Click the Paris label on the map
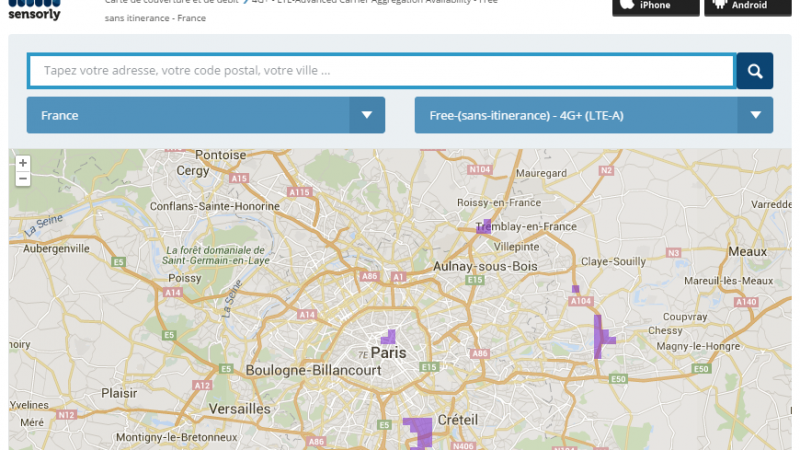The height and width of the screenshot is (450, 800). [388, 353]
